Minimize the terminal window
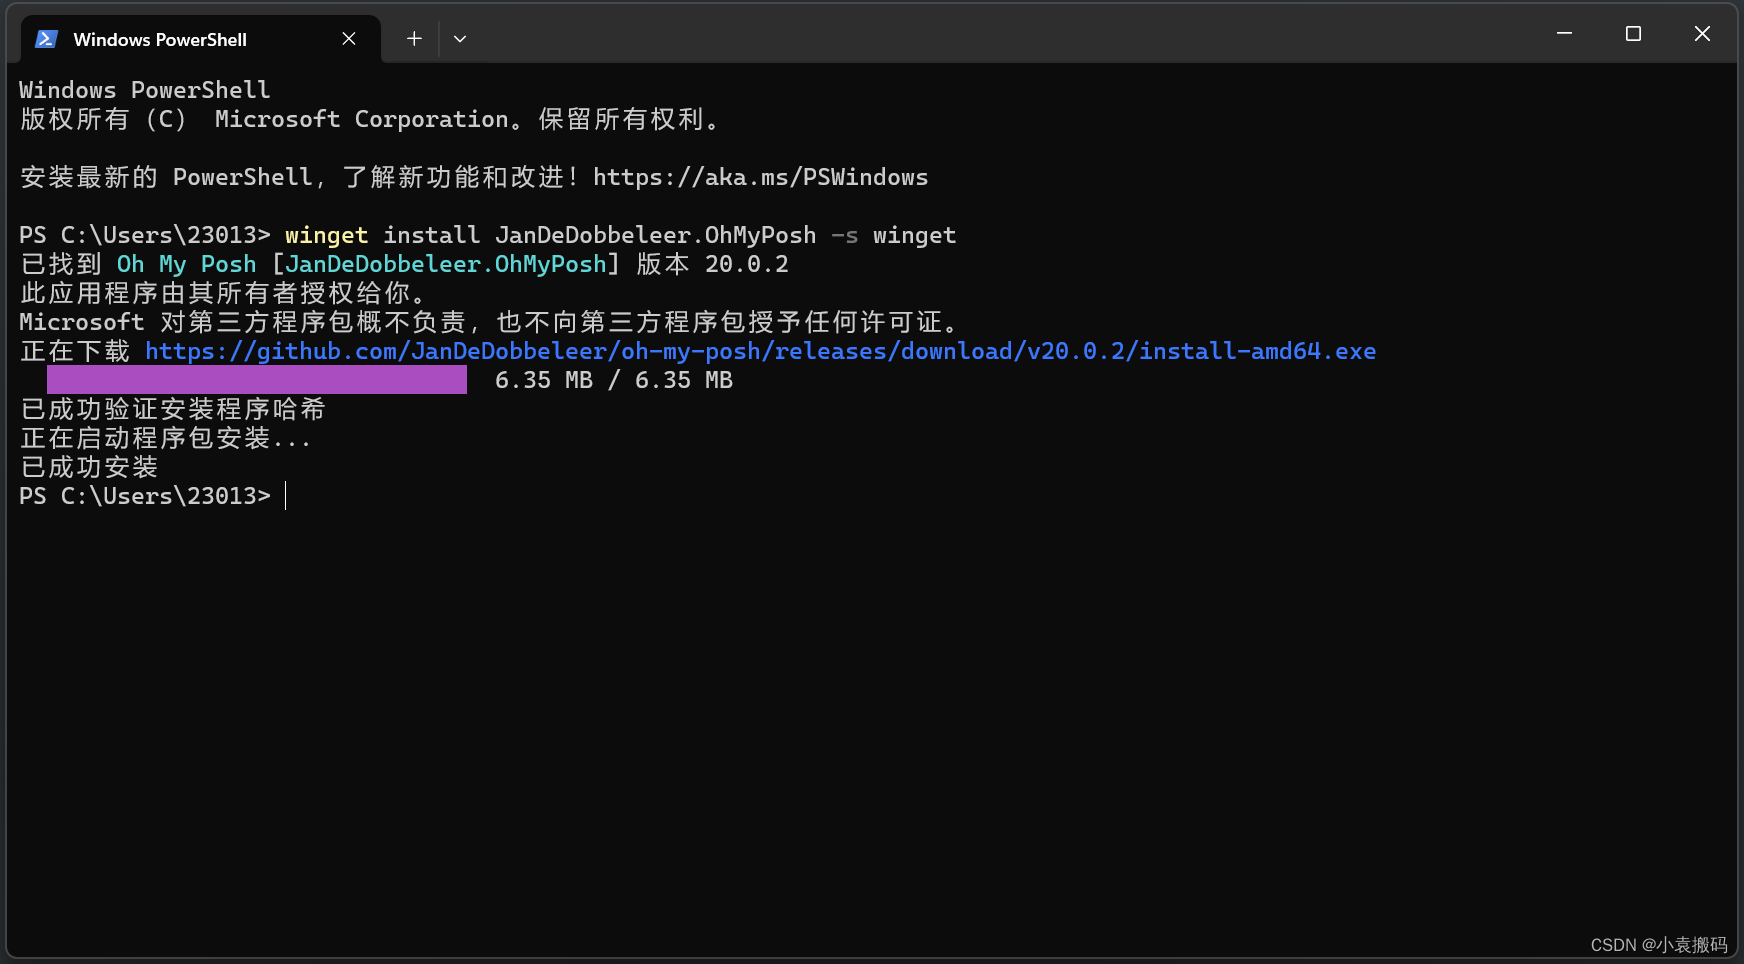Image resolution: width=1744 pixels, height=964 pixels. 1565,34
